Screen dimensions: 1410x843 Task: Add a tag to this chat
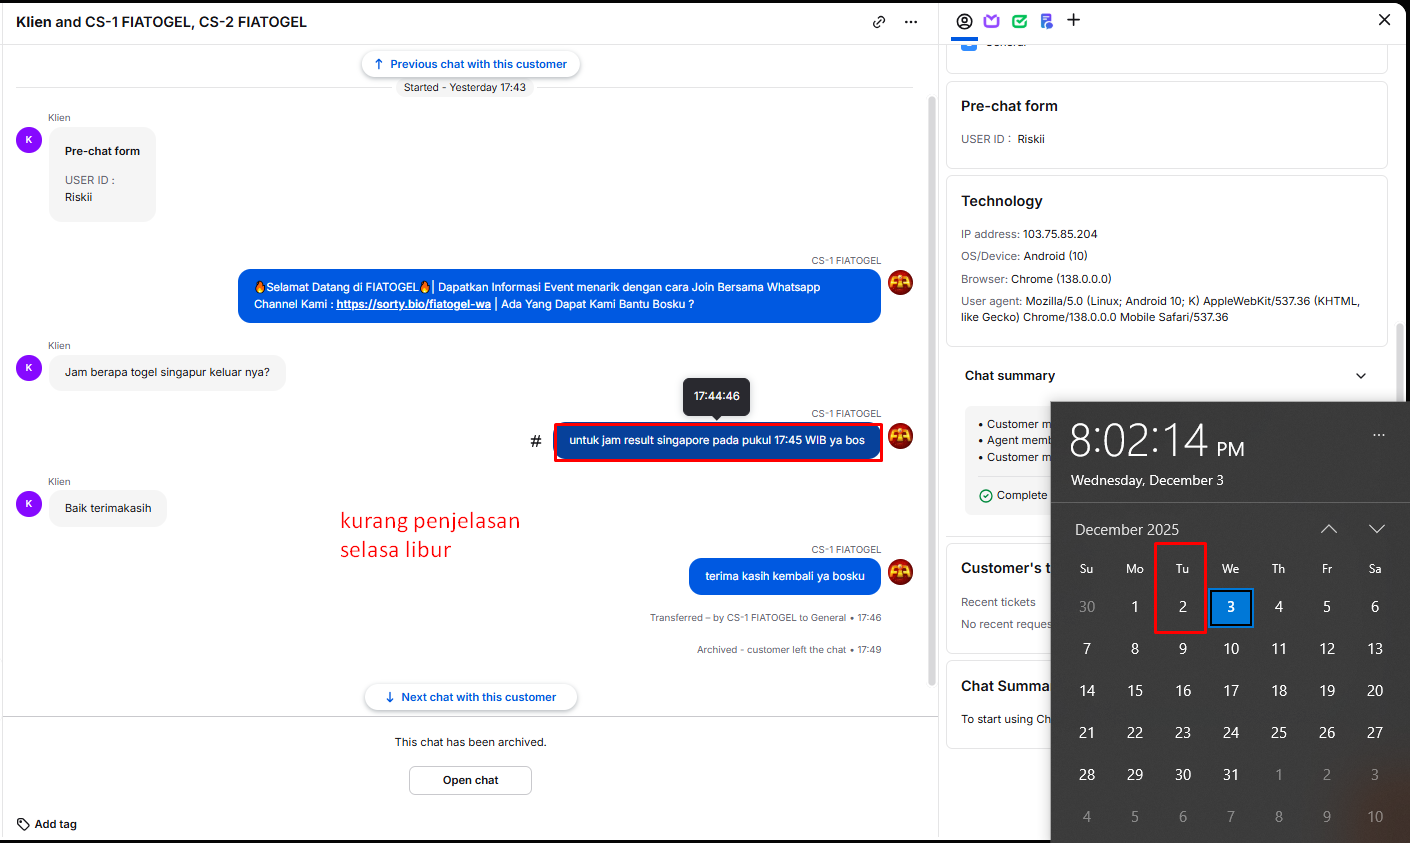pyautogui.click(x=47, y=824)
